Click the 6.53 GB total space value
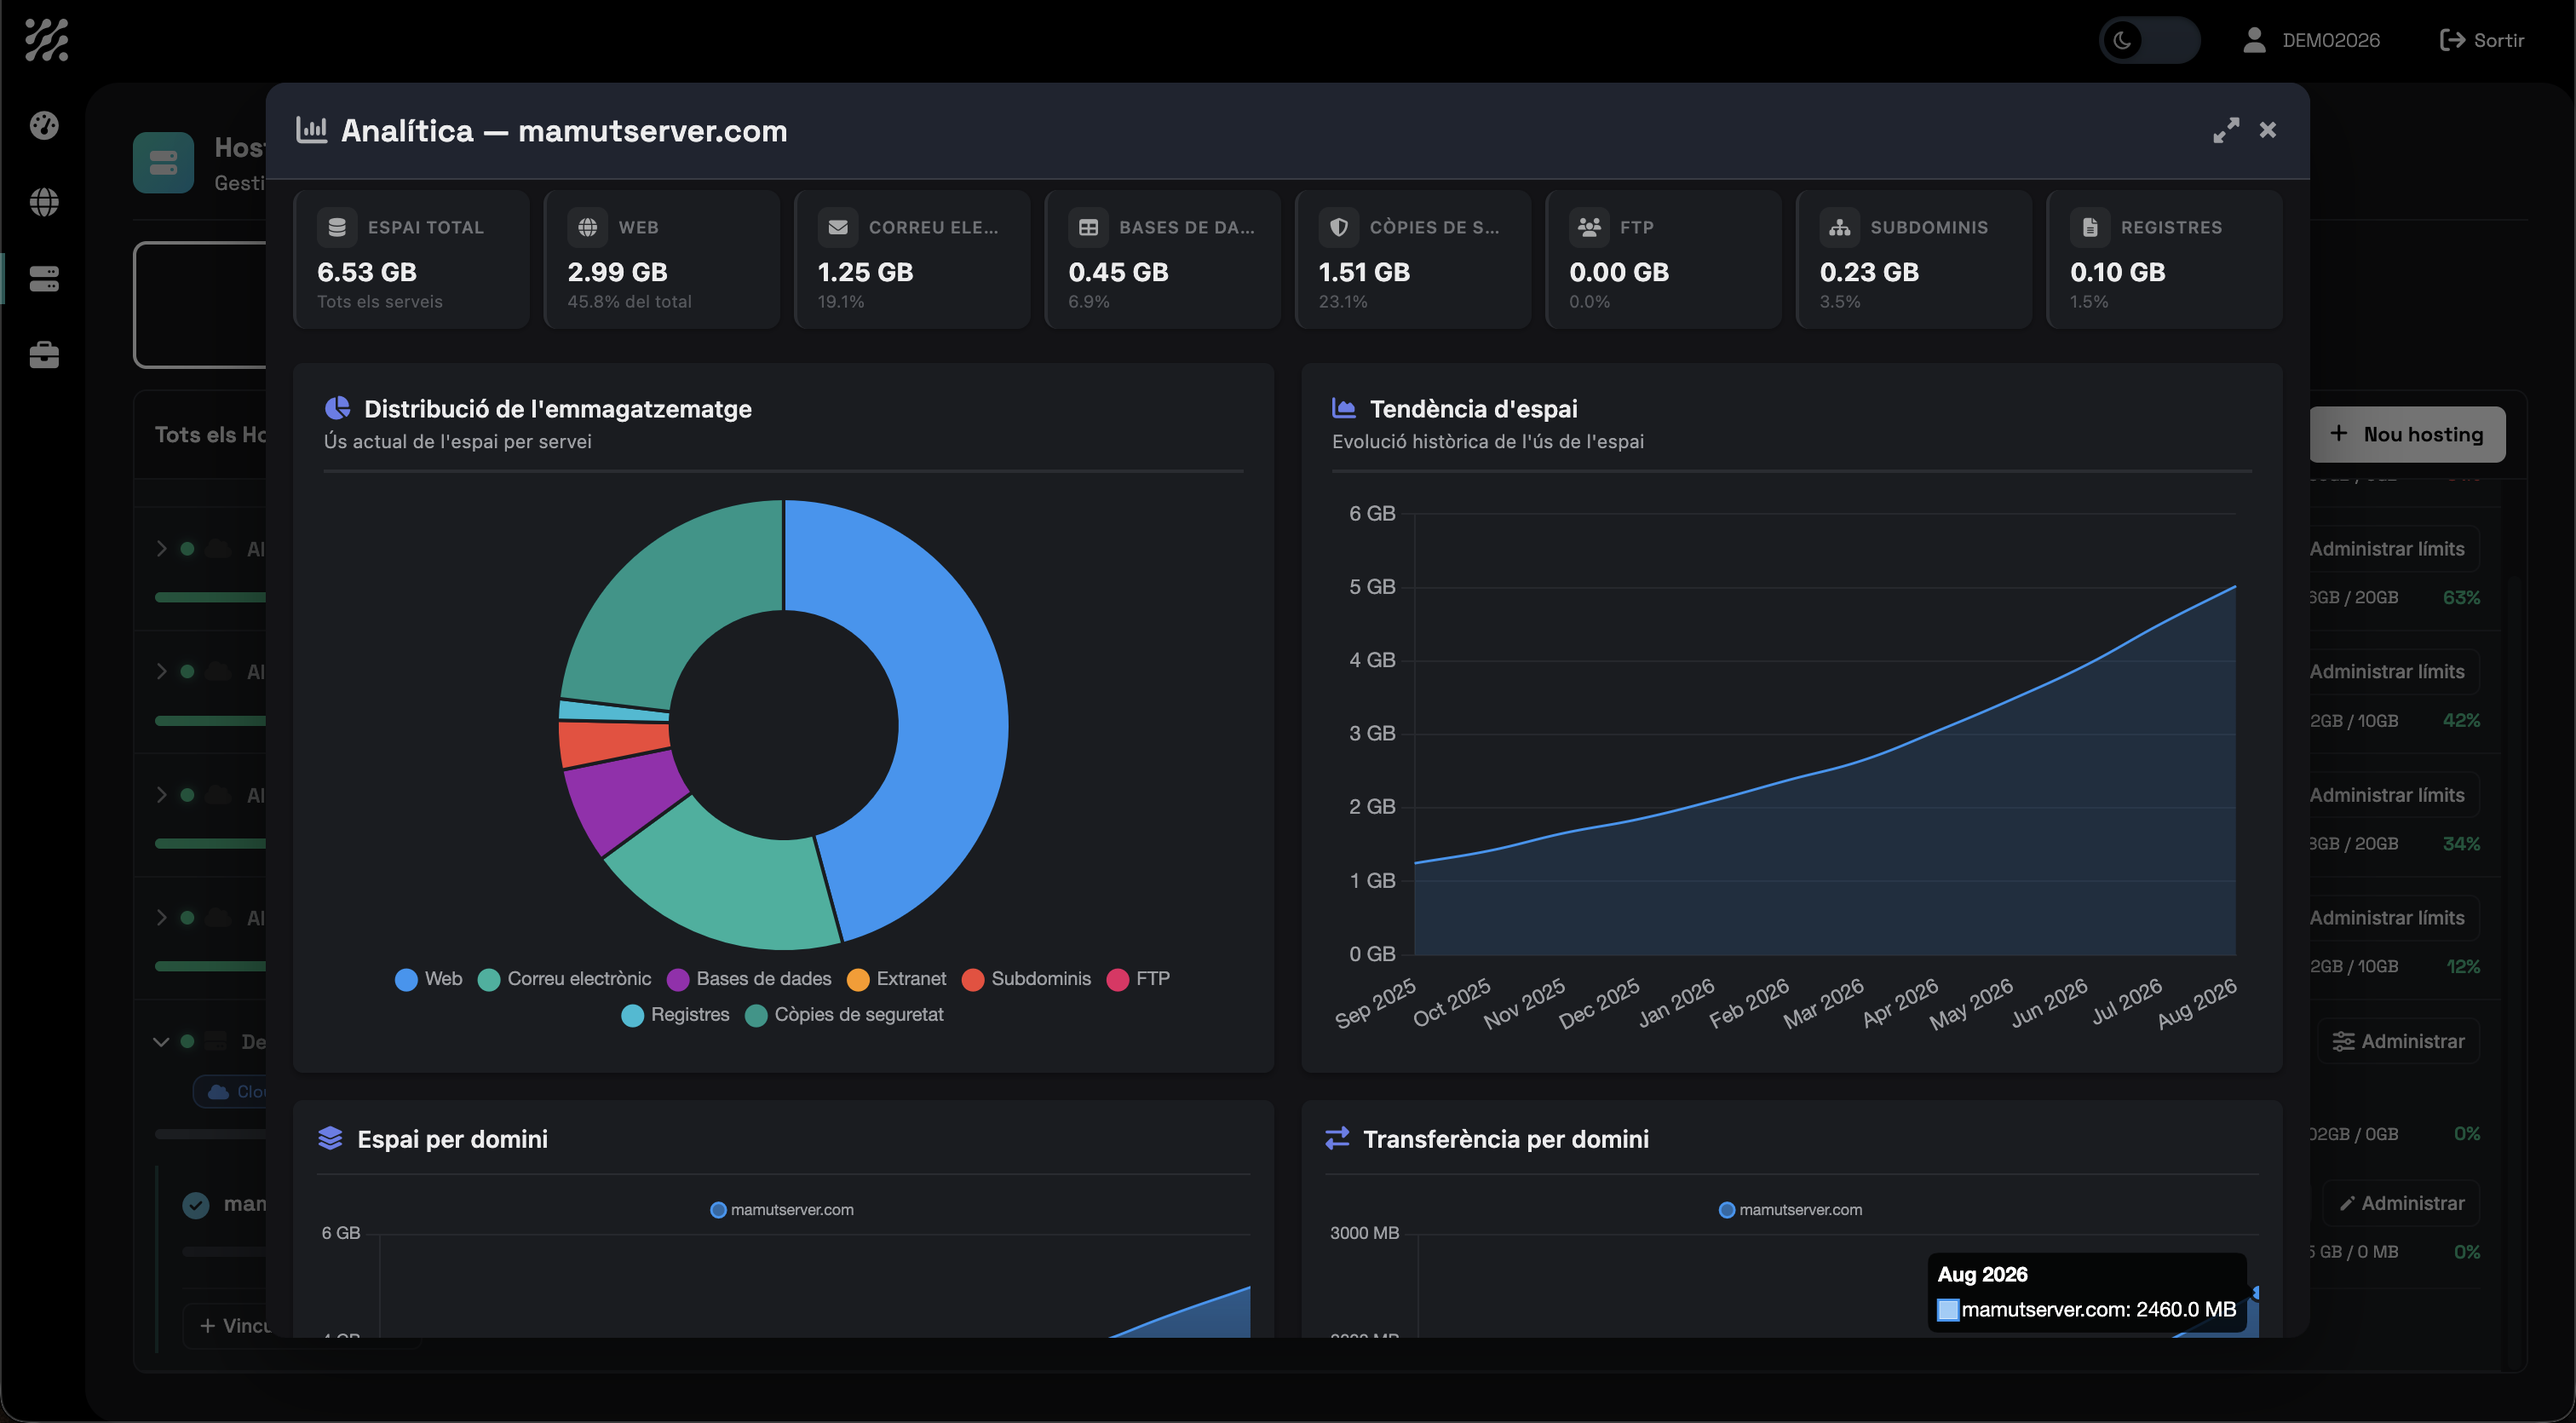This screenshot has width=2576, height=1423. [367, 272]
